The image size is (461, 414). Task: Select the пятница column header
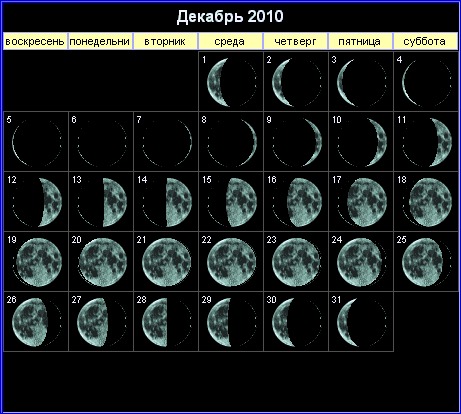click(360, 41)
